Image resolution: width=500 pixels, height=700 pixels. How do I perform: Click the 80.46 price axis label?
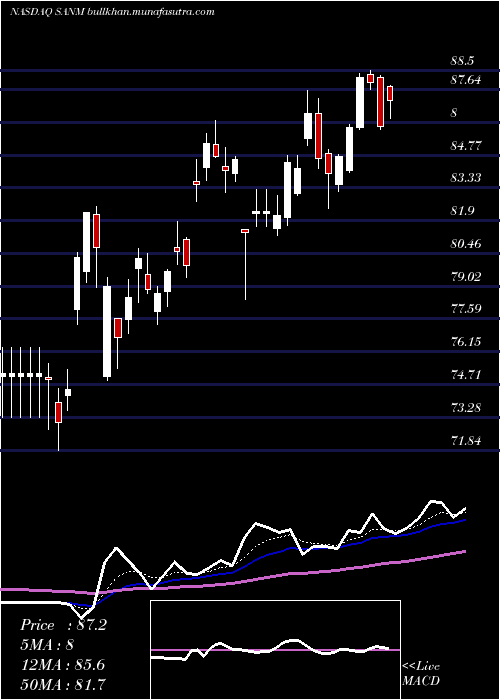(466, 244)
